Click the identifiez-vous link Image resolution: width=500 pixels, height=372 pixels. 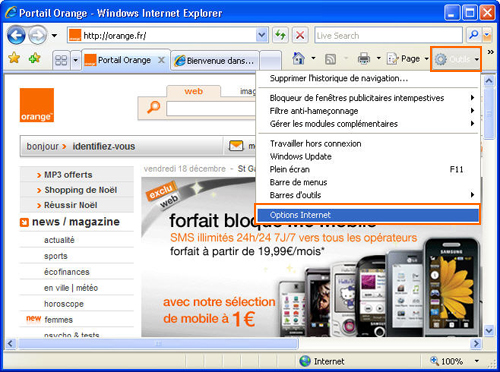tap(104, 146)
